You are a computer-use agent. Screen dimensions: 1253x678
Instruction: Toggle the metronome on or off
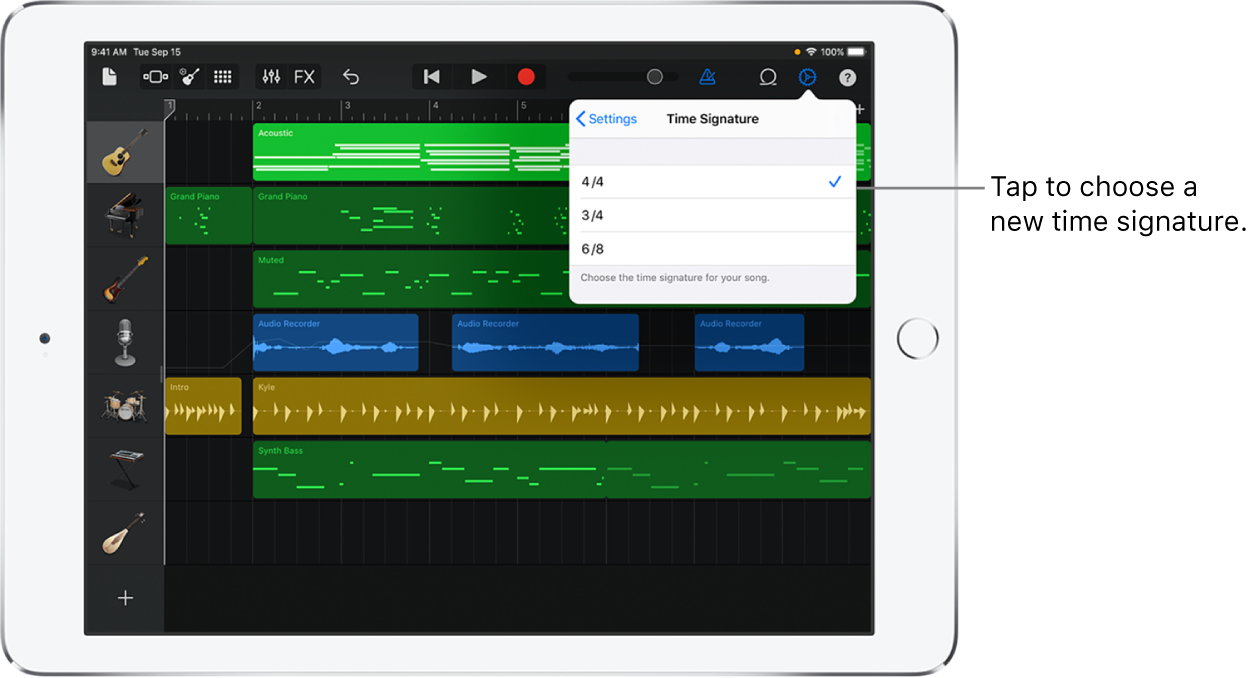click(x=707, y=76)
